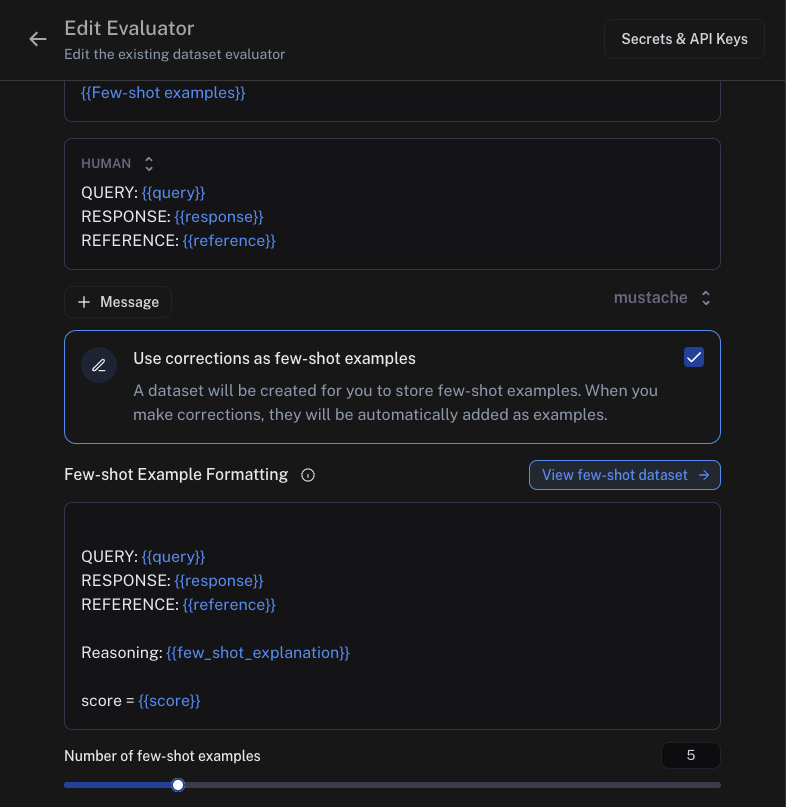Click the back arrow to exit Edit Evaluator
Screen dimensions: 786x807
(x=37, y=39)
